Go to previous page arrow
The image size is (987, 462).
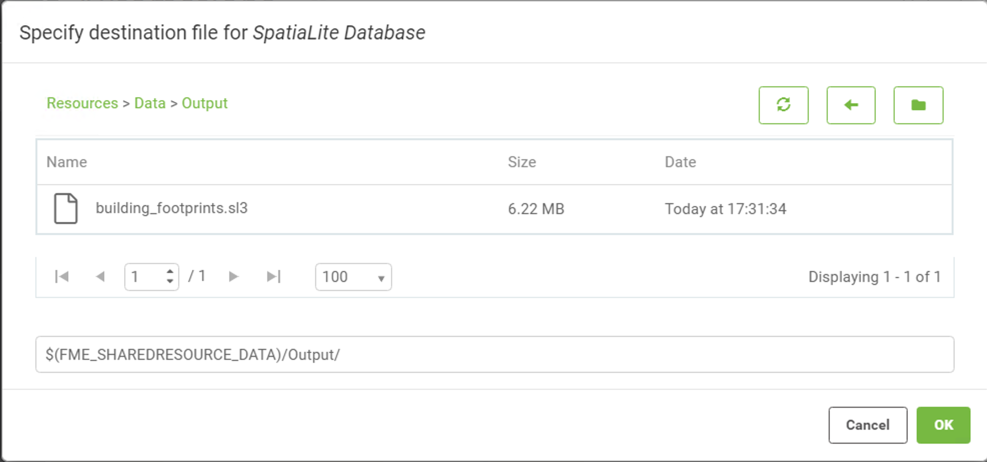pyautogui.click(x=99, y=276)
